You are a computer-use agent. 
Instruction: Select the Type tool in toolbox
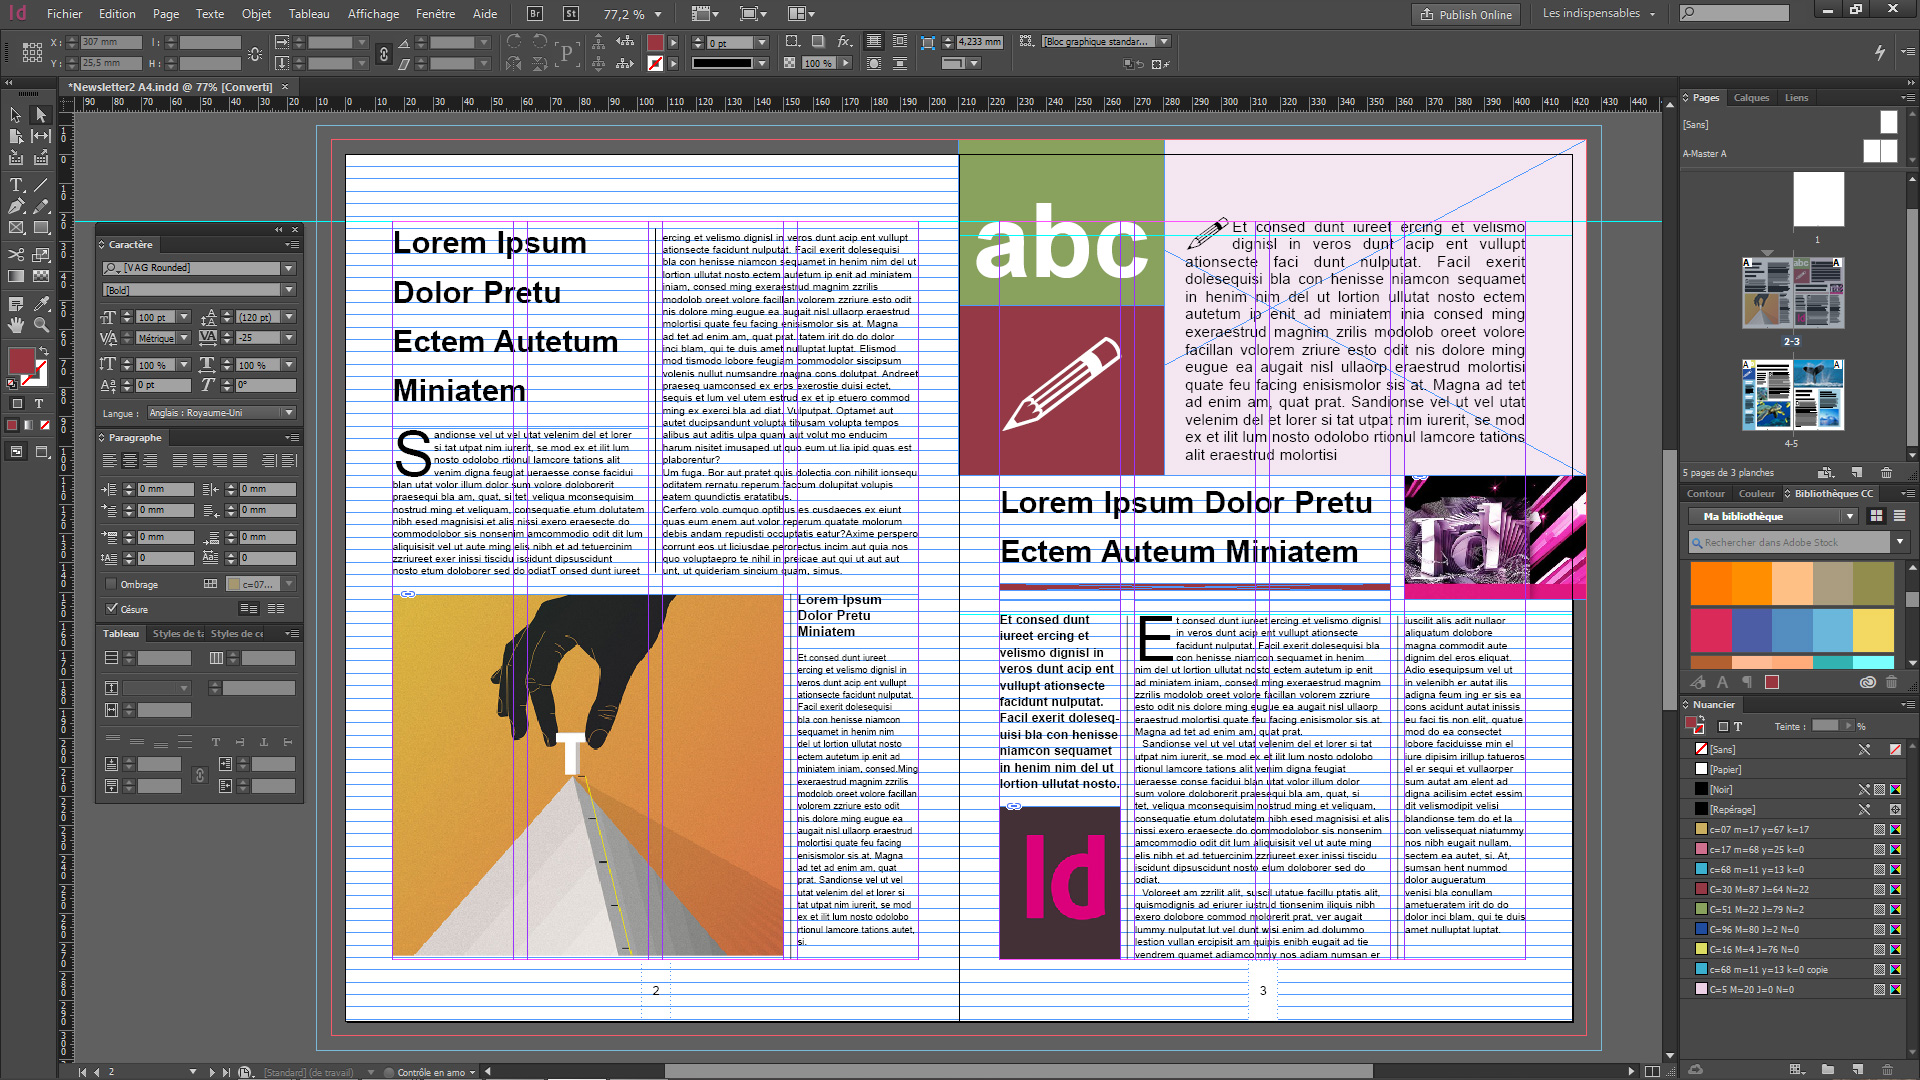16,185
